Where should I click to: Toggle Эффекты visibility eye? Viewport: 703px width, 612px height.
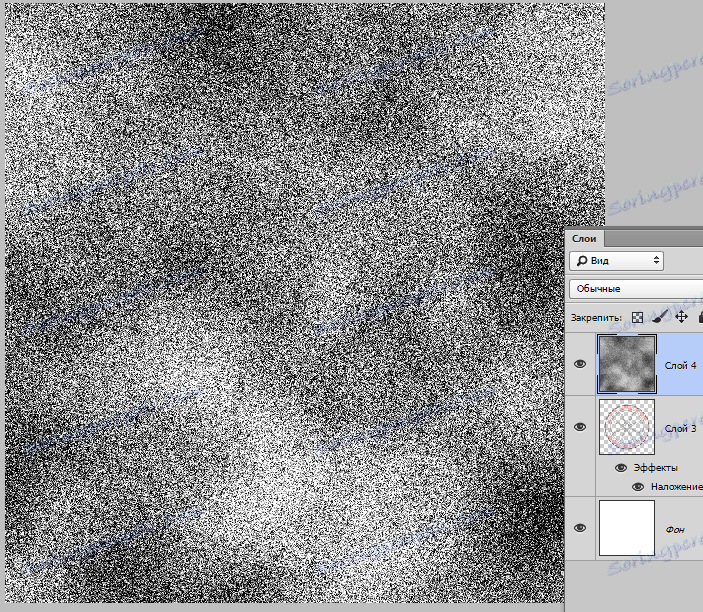621,468
